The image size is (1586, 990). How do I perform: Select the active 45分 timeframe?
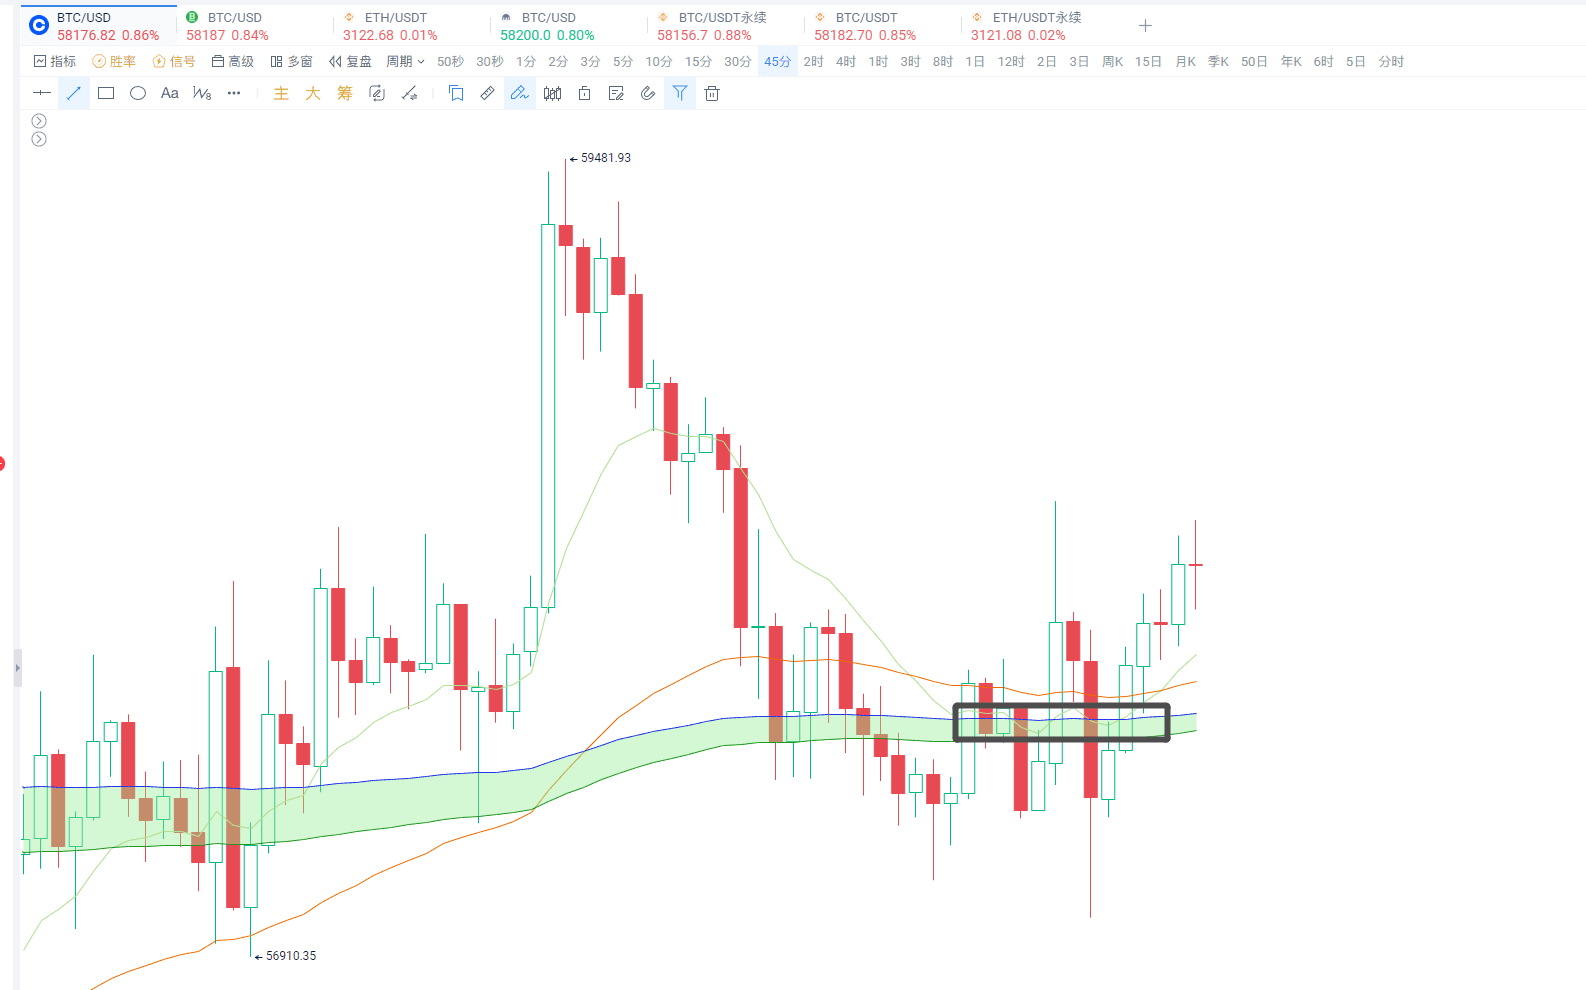click(x=778, y=61)
